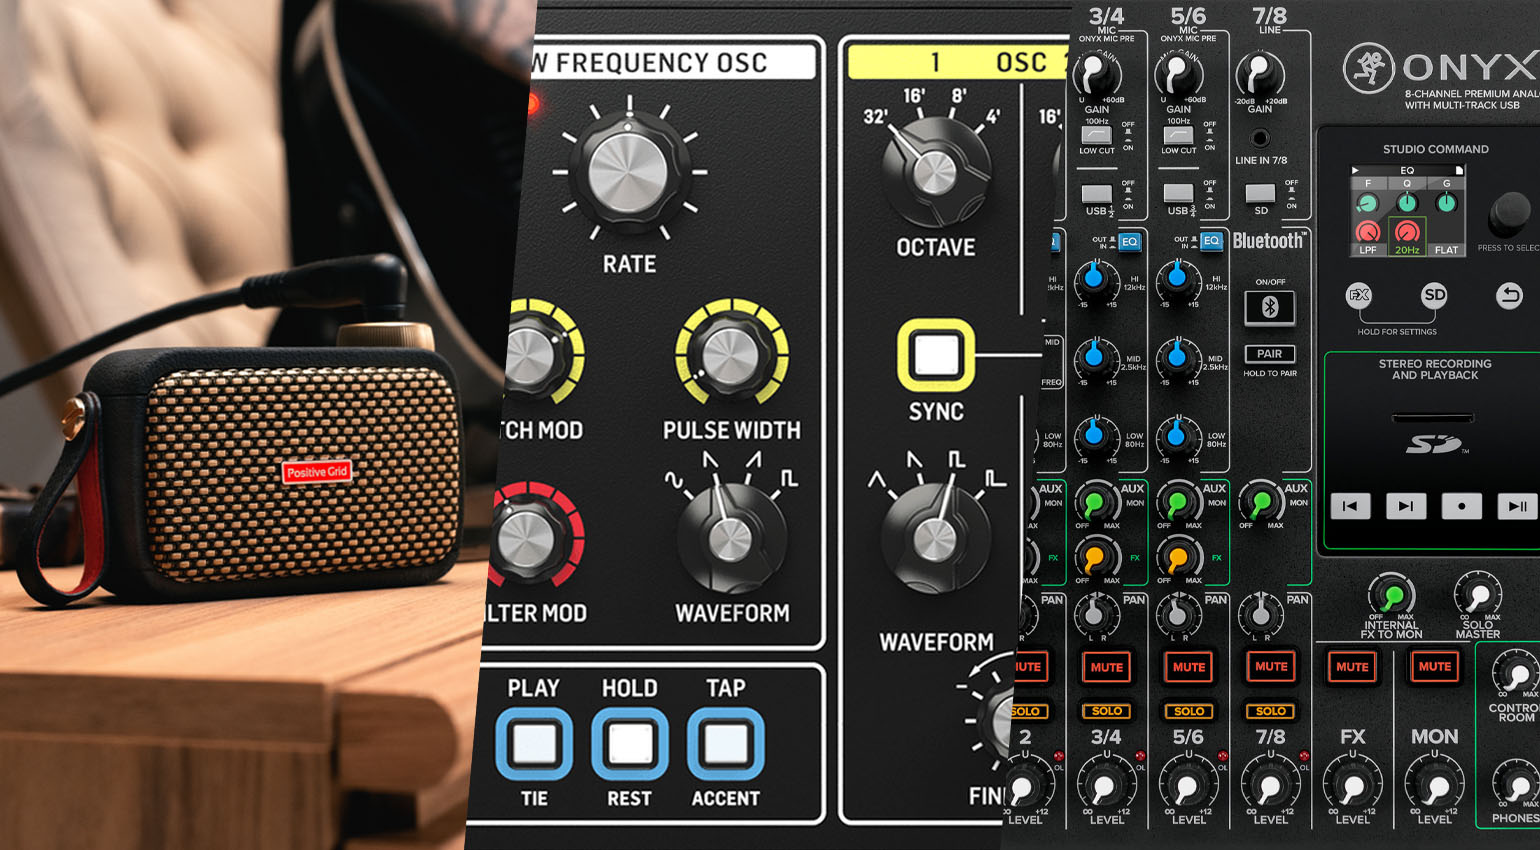The width and height of the screenshot is (1540, 850).
Task: Click the green AUX MON knob on channel 7/8
Action: [x=1260, y=501]
